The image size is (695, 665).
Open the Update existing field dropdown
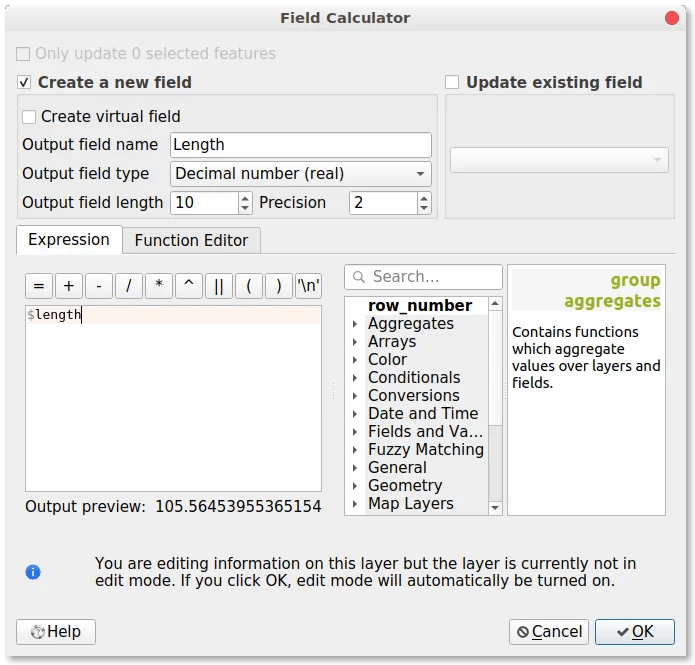click(559, 160)
